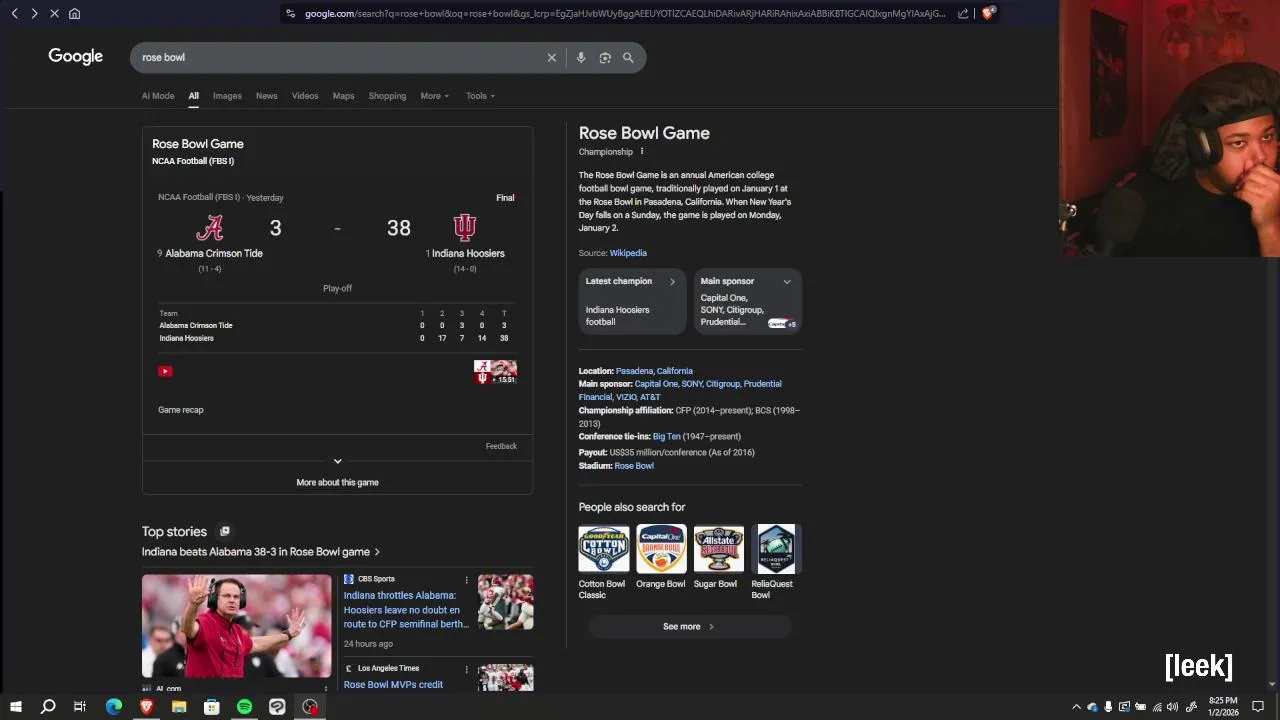Image resolution: width=1280 pixels, height=720 pixels.
Task: Start voice search with microphone icon
Action: [x=581, y=58]
